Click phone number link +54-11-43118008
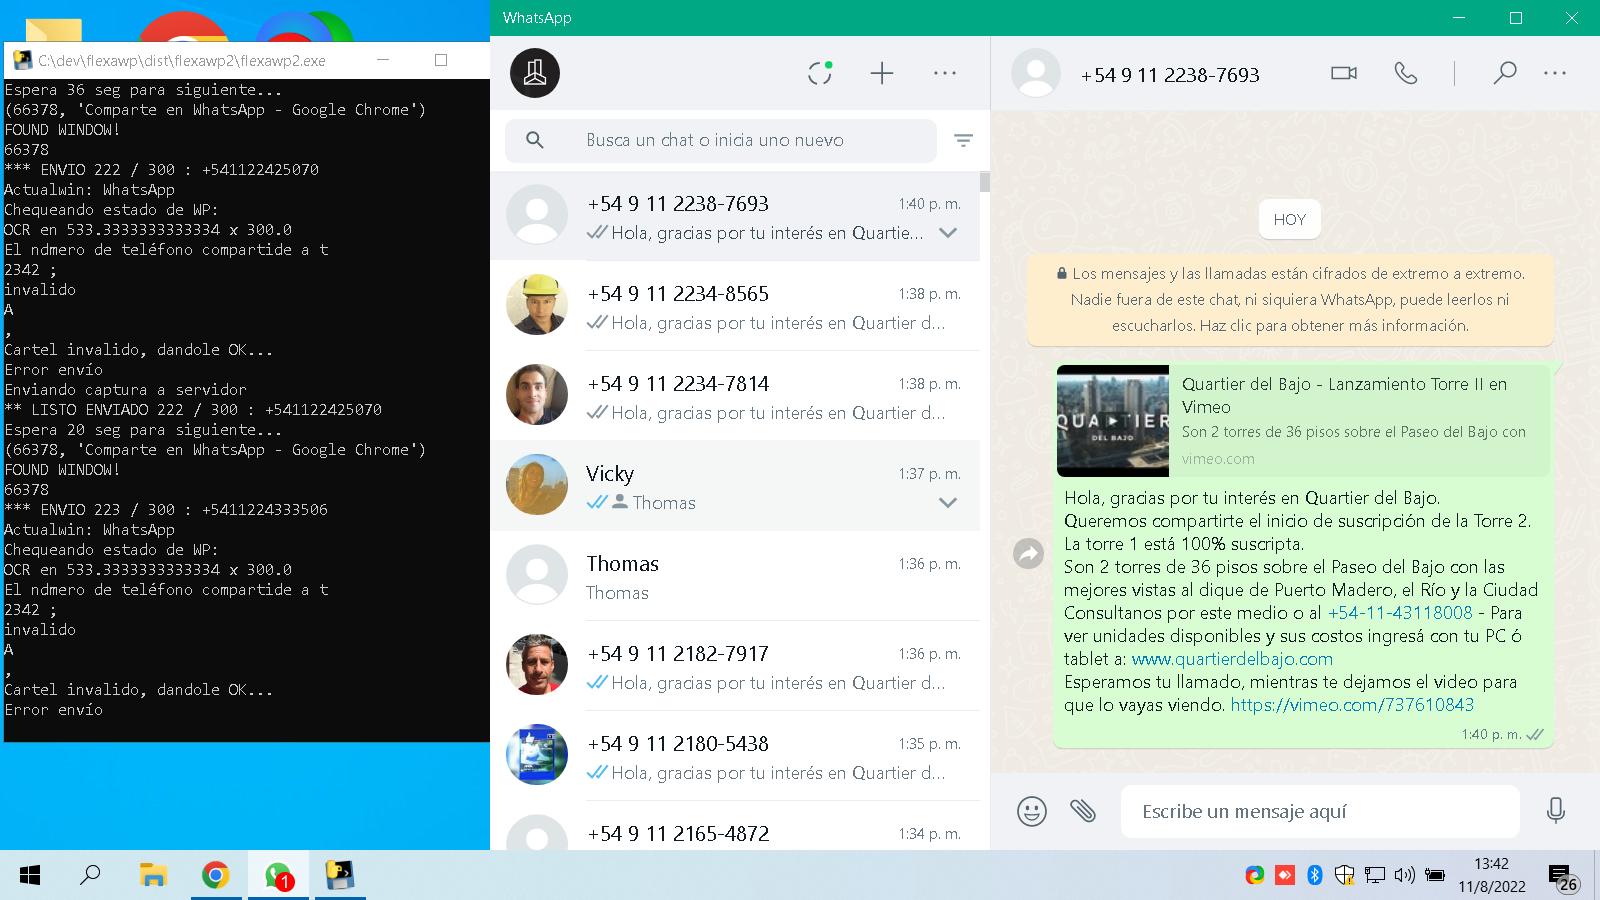 (1400, 613)
